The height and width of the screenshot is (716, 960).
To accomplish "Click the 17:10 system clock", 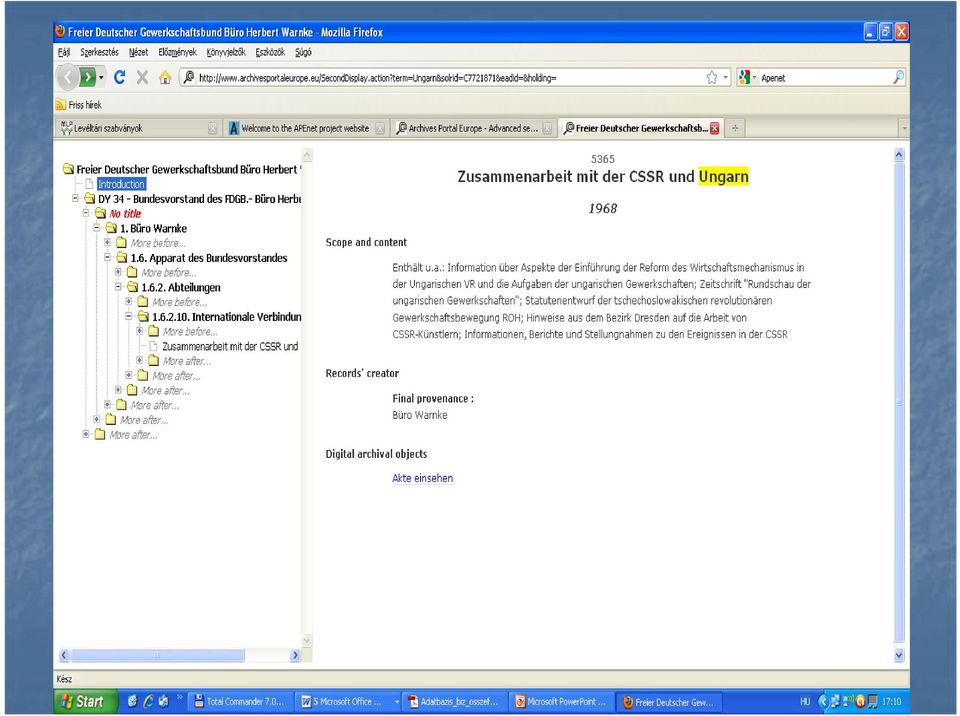I will pos(891,702).
